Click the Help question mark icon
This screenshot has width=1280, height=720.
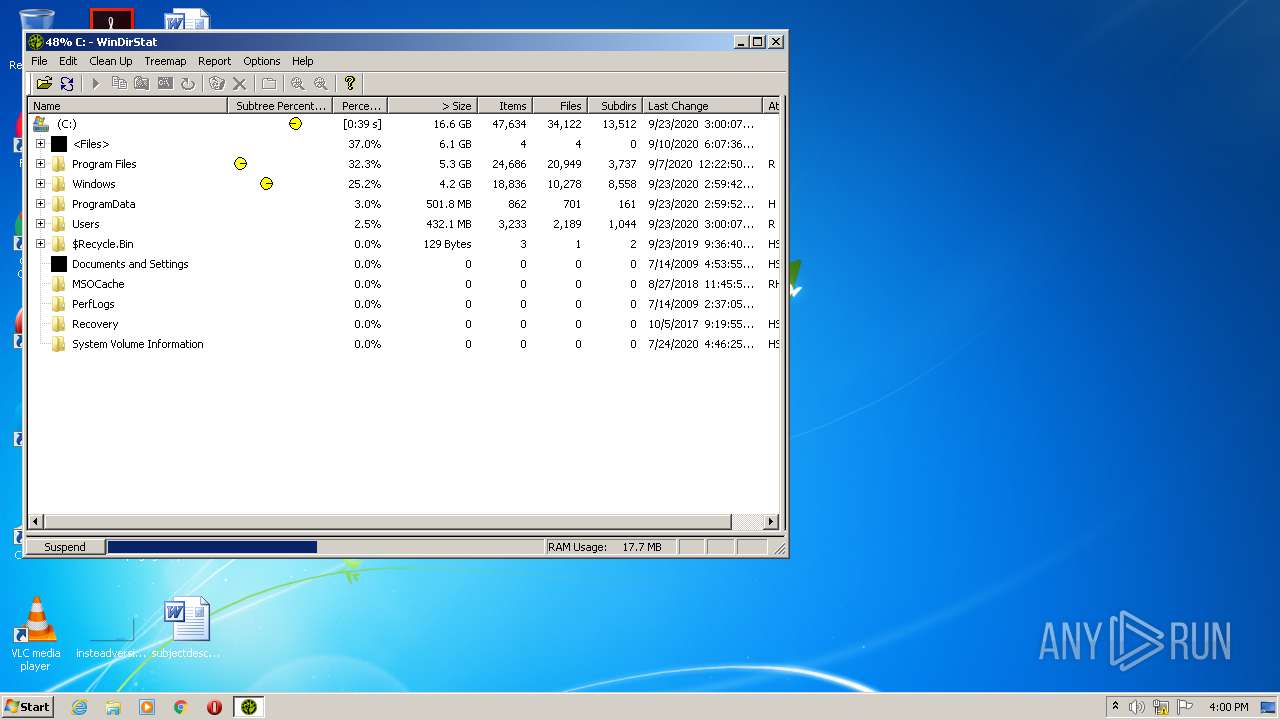coord(349,83)
